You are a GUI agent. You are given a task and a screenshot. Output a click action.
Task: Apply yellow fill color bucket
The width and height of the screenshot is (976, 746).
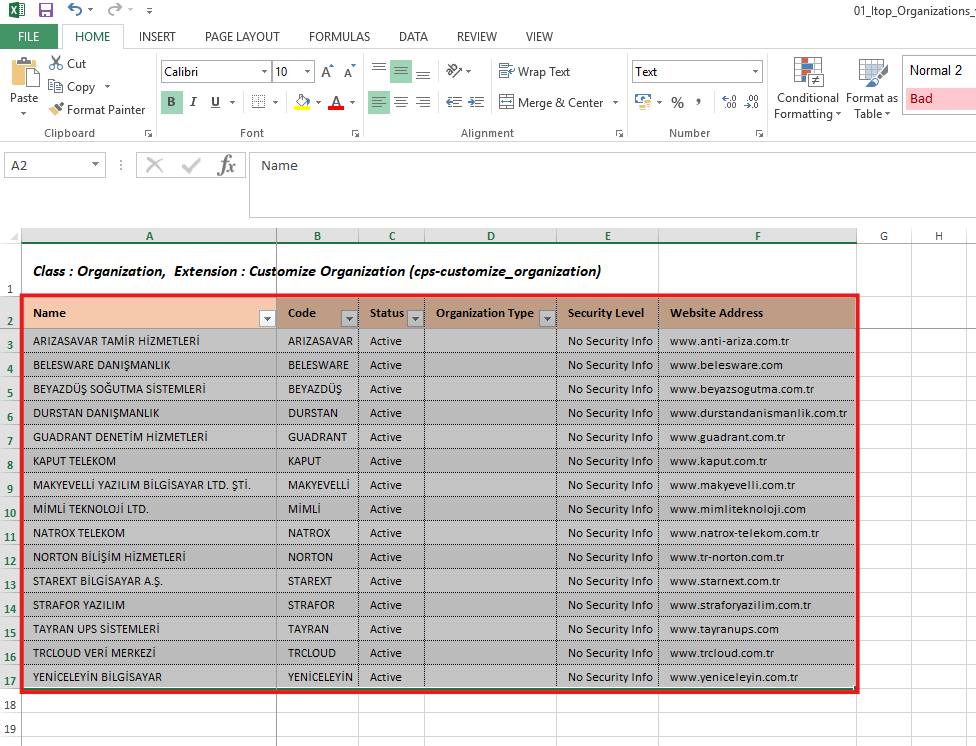[302, 102]
